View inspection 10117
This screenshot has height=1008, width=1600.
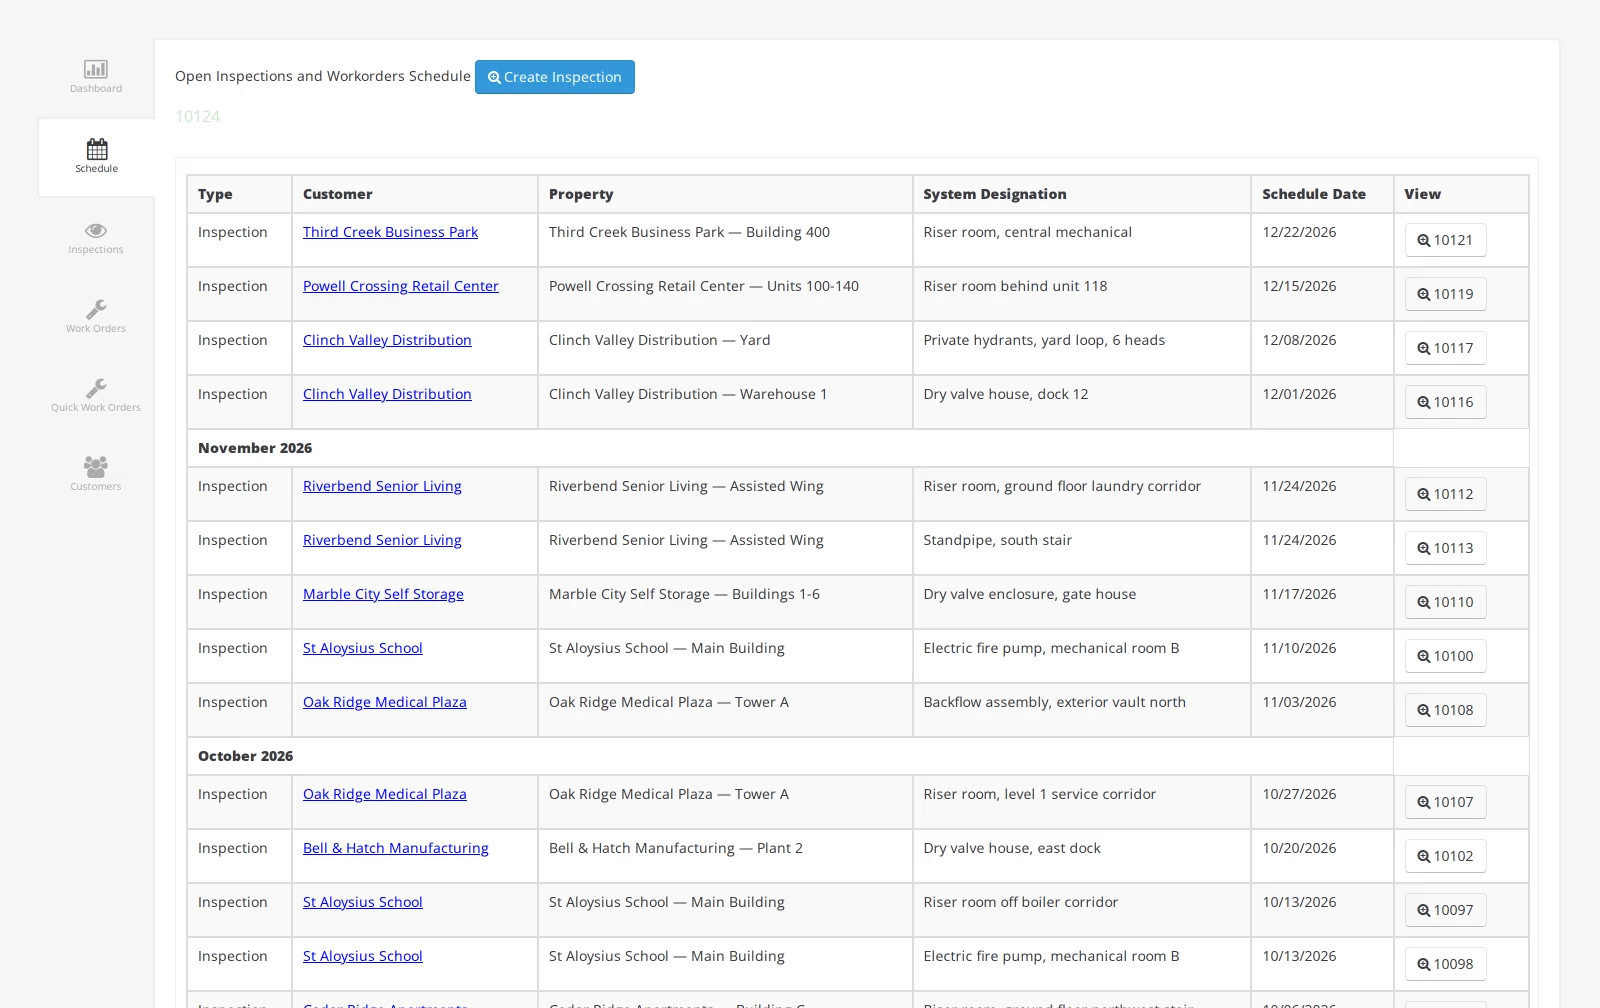[1445, 348]
